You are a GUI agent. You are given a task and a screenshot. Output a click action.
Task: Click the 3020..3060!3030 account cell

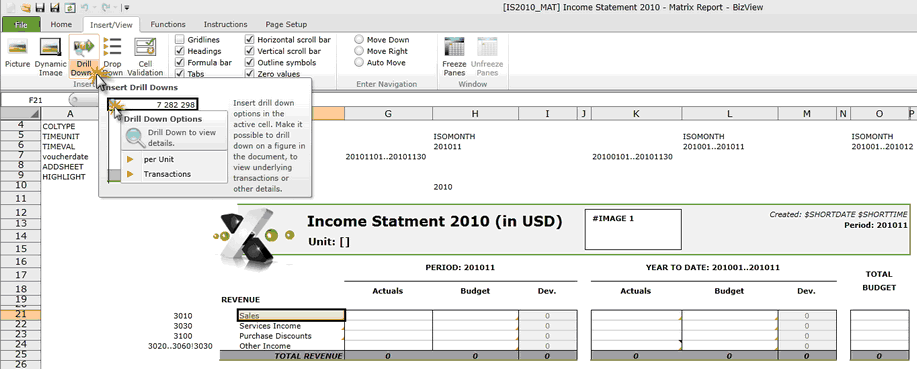tap(181, 346)
